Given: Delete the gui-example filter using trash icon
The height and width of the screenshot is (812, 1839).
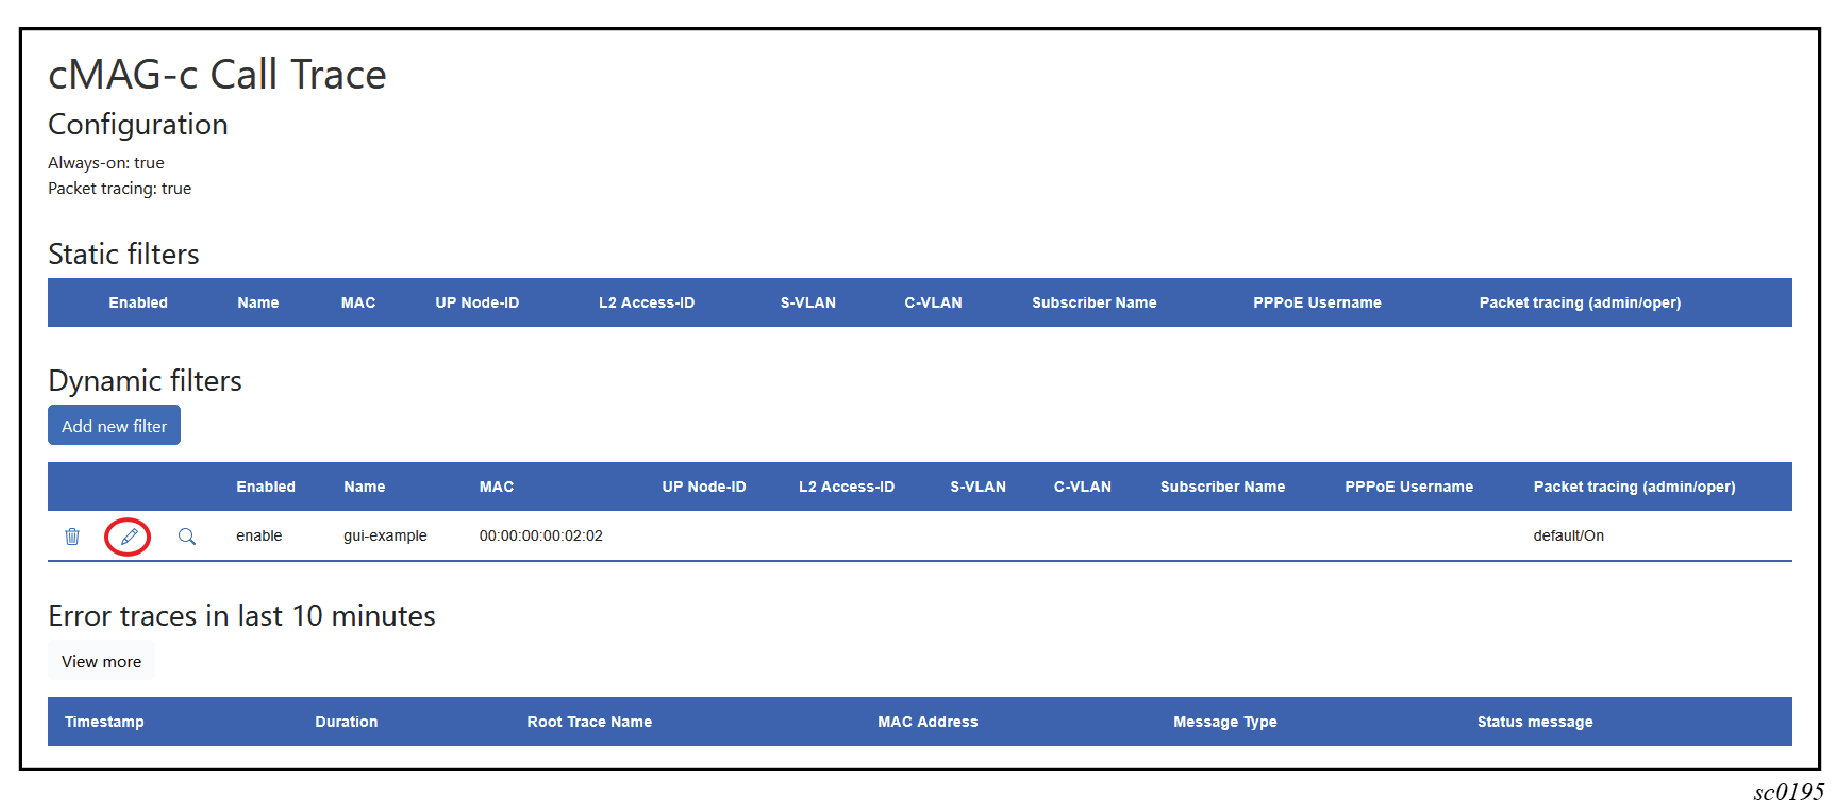Looking at the screenshot, I should pos(72,537).
